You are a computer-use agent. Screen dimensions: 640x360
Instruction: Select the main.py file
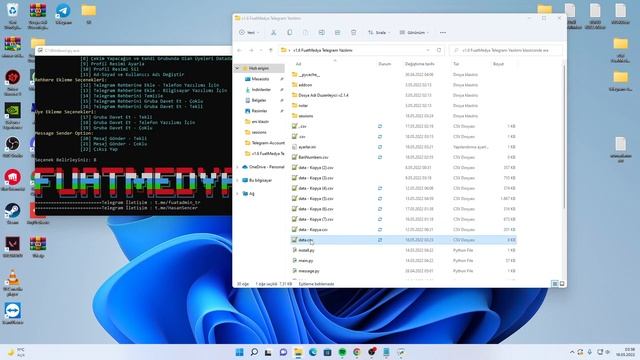(404, 260)
